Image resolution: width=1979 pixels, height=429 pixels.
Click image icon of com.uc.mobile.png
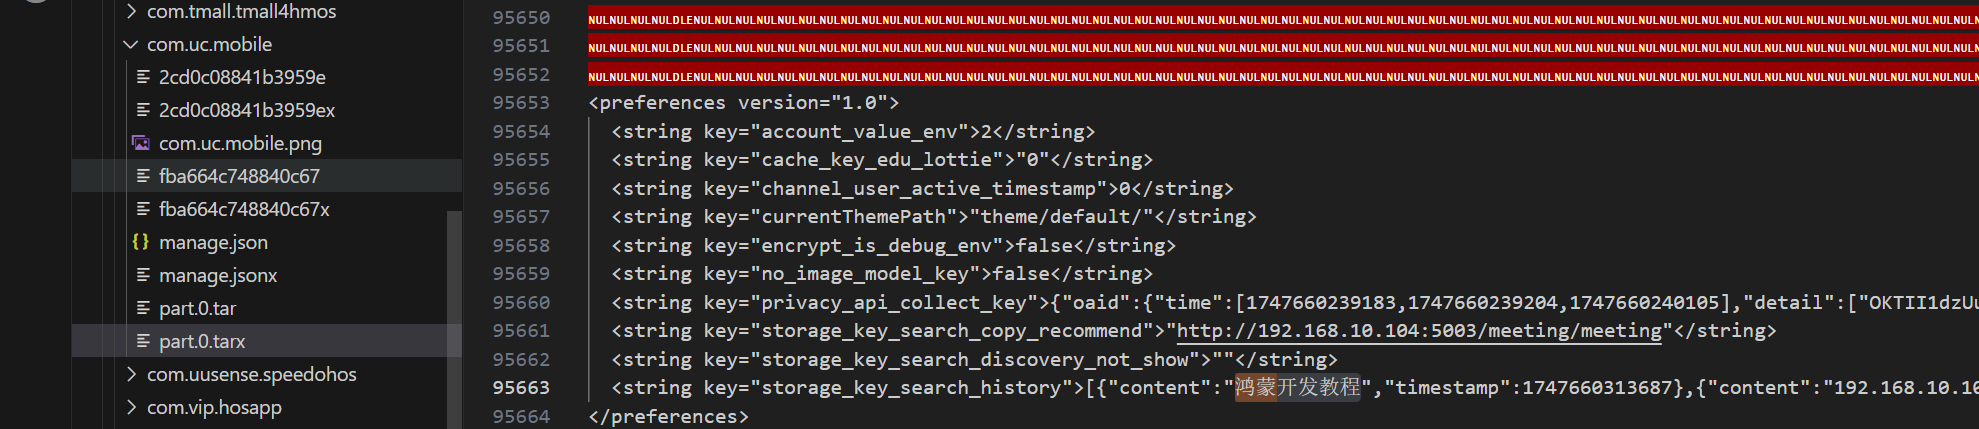[142, 143]
